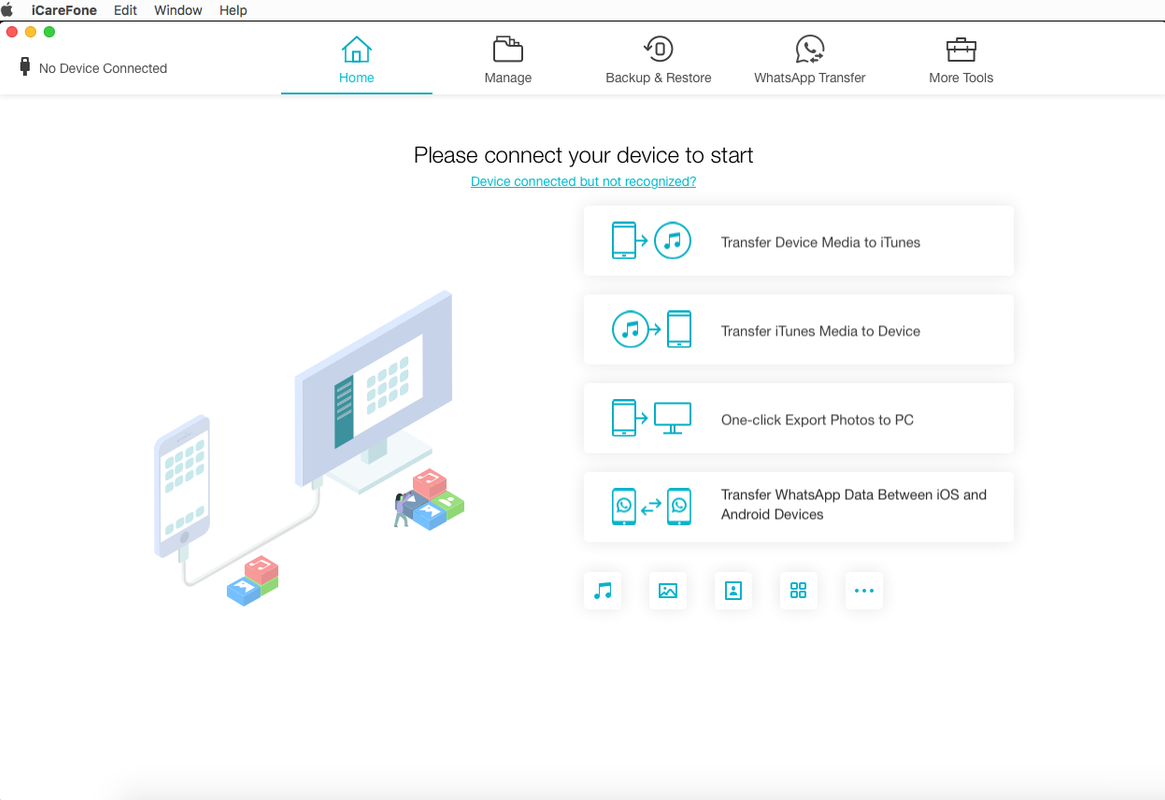This screenshot has height=800, width=1165.
Task: Click the phone and computer illustration
Action: [309, 449]
